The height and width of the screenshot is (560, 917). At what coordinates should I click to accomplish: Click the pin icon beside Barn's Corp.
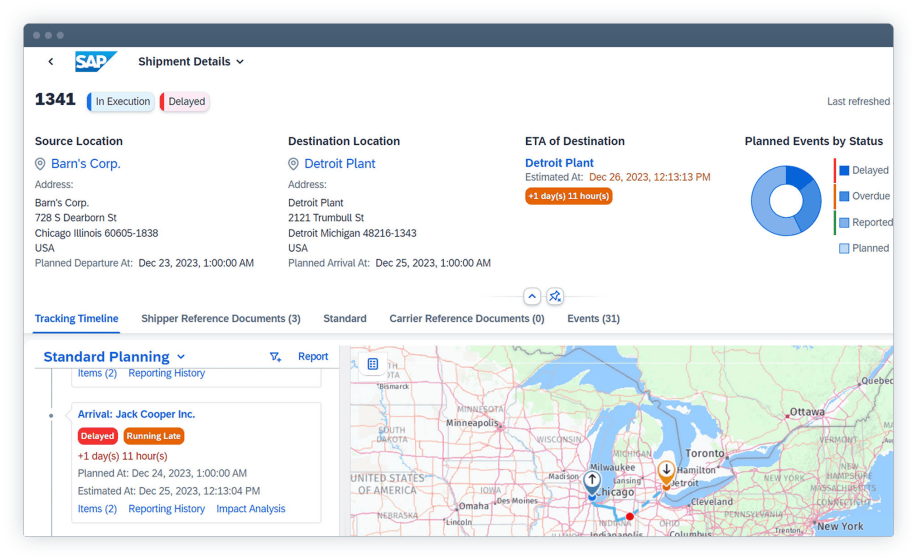click(40, 164)
